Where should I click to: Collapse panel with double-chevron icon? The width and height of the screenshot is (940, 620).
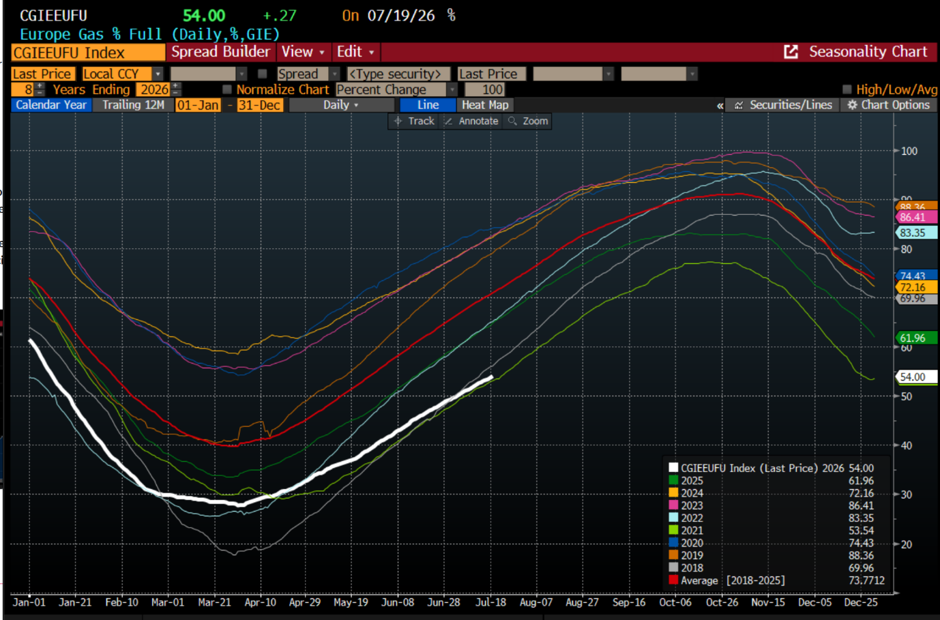tap(719, 106)
